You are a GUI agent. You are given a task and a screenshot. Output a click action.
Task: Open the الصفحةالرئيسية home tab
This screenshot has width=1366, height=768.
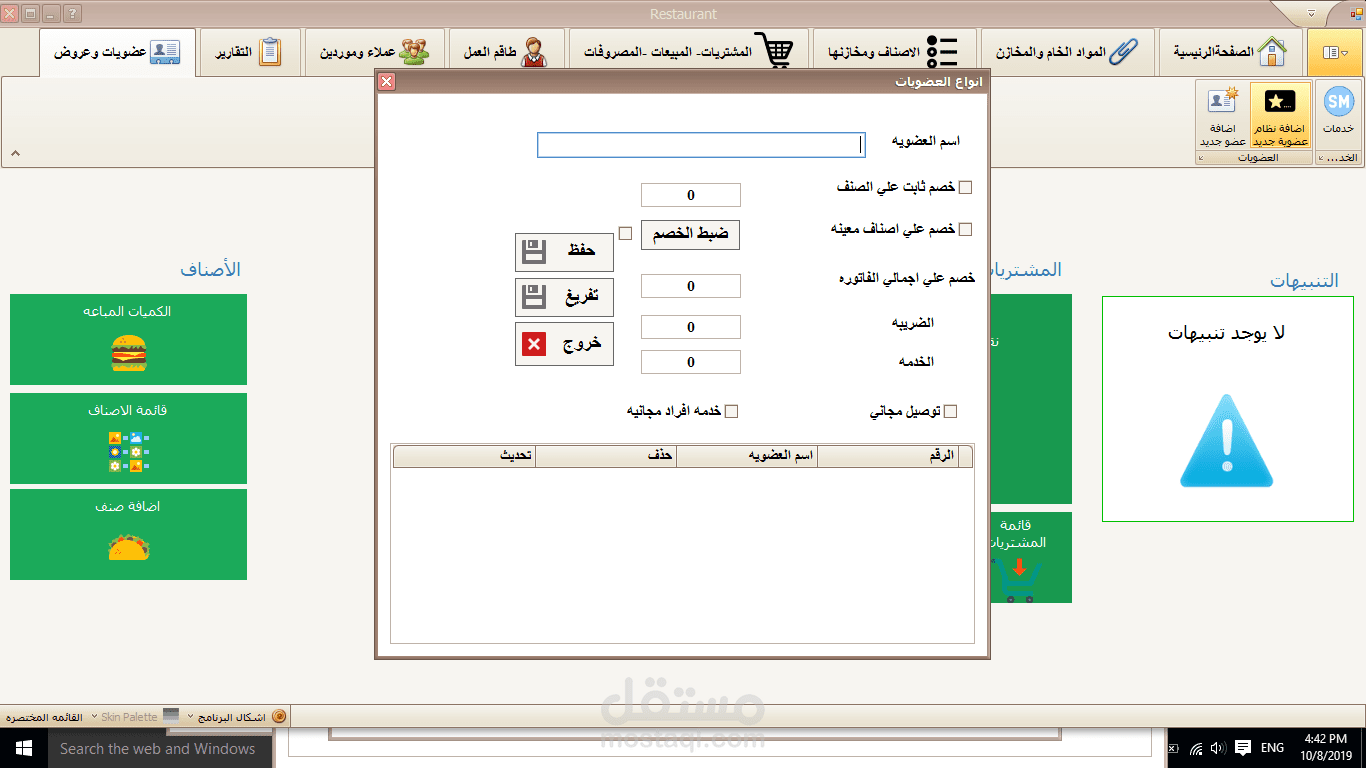pyautogui.click(x=1230, y=52)
